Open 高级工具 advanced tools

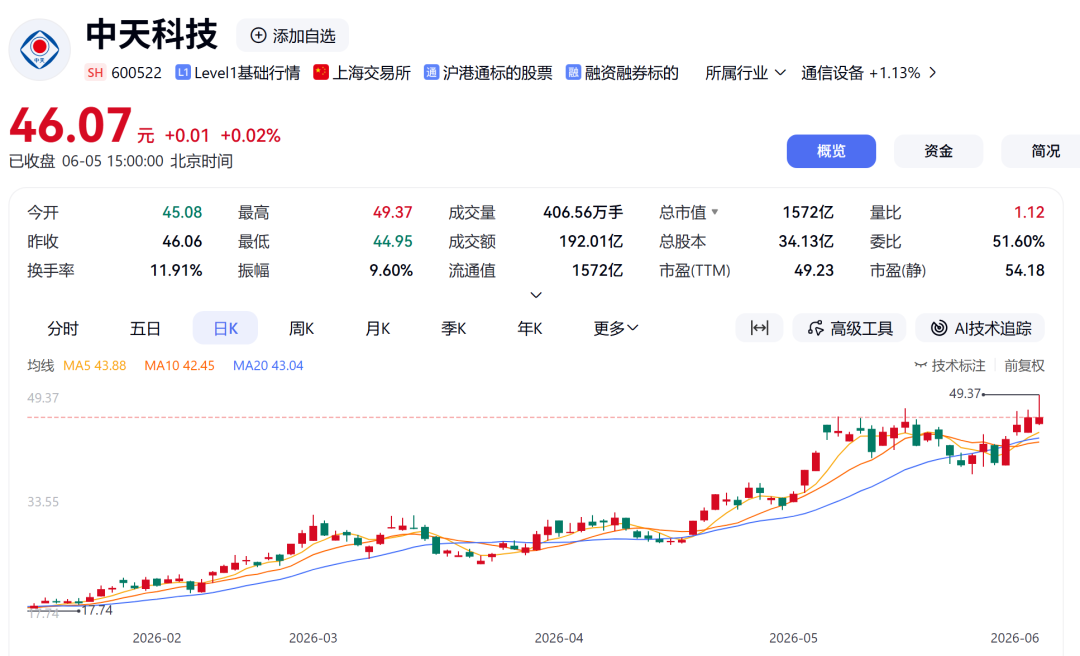(x=849, y=328)
